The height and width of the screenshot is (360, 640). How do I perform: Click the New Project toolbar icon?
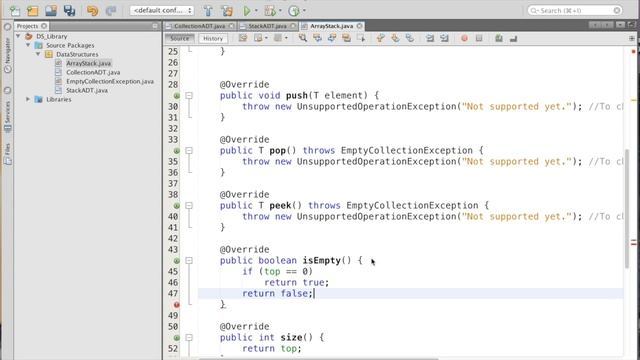click(33, 11)
